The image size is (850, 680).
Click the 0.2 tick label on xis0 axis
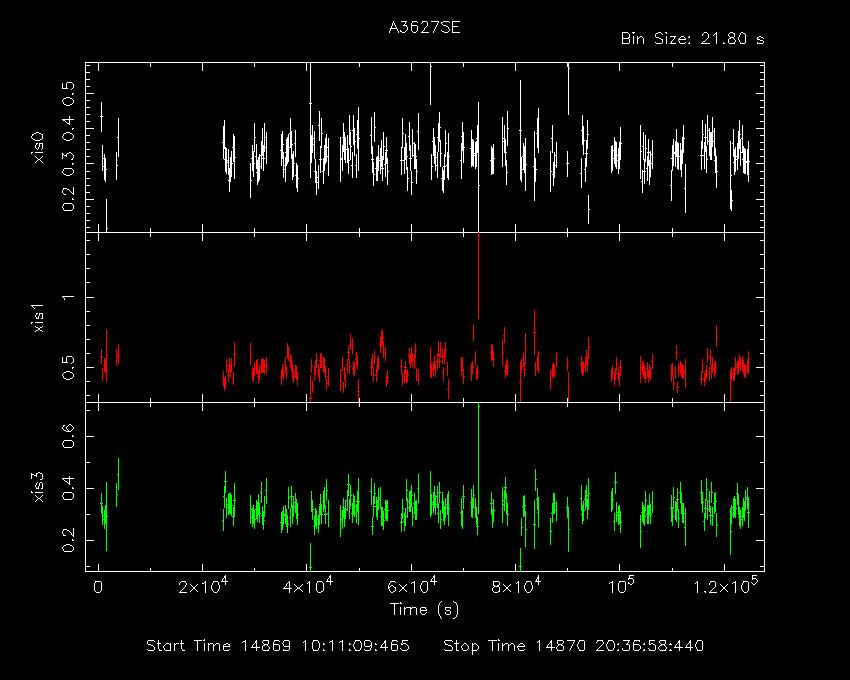click(68, 199)
